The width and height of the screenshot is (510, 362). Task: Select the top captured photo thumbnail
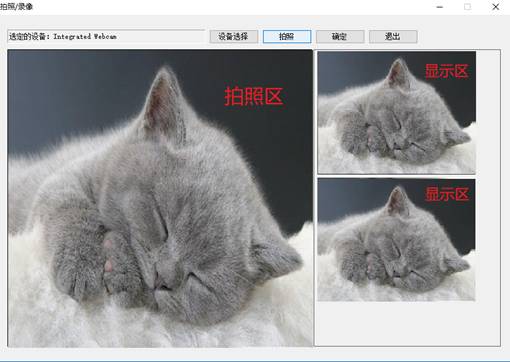(396, 113)
